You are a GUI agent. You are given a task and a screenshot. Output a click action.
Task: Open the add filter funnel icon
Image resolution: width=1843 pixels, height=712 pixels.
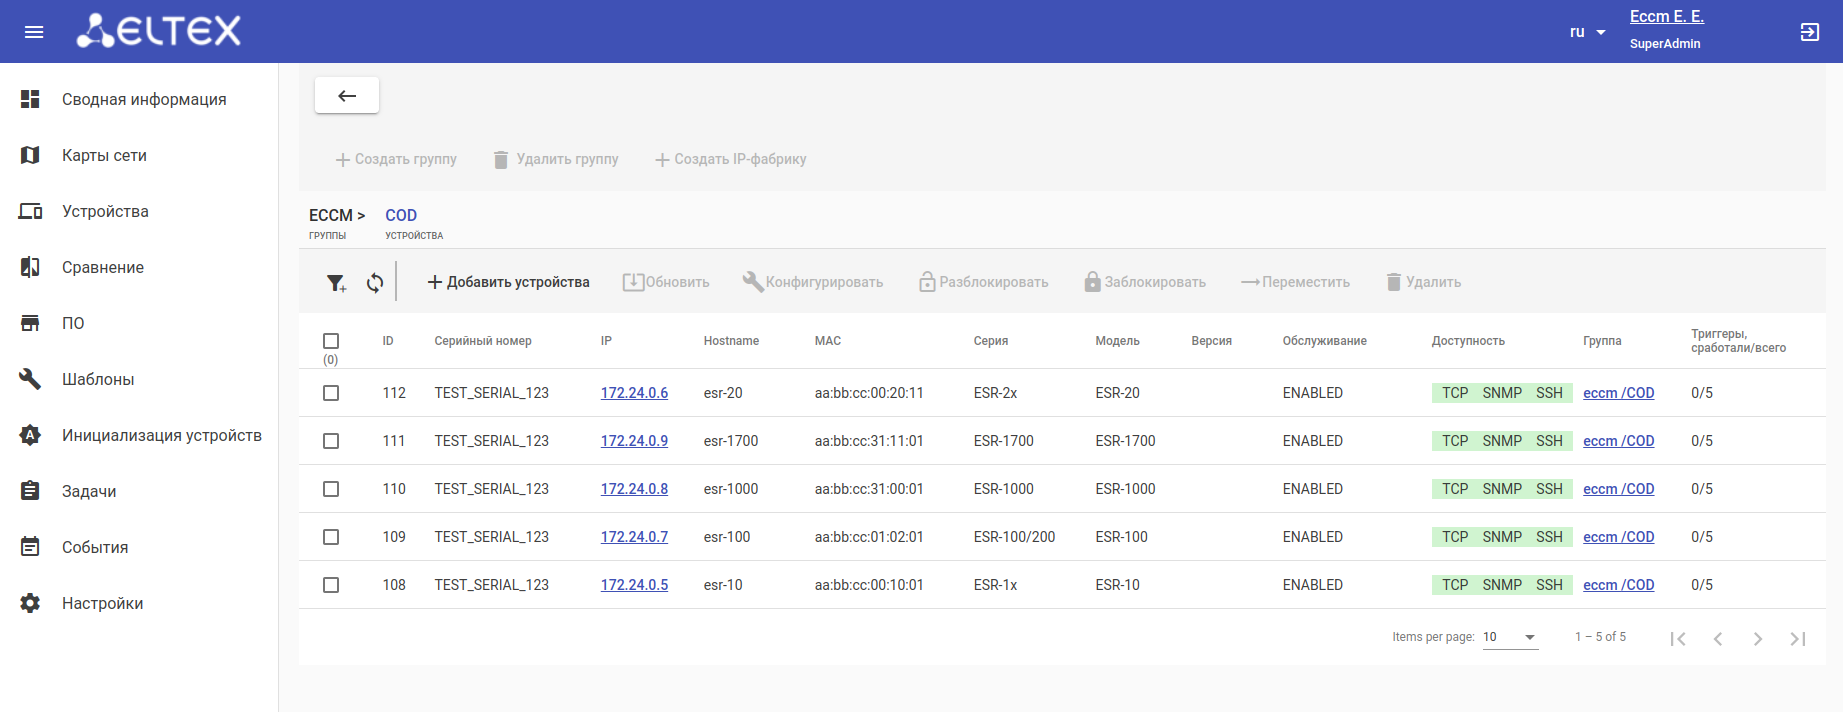tap(336, 283)
